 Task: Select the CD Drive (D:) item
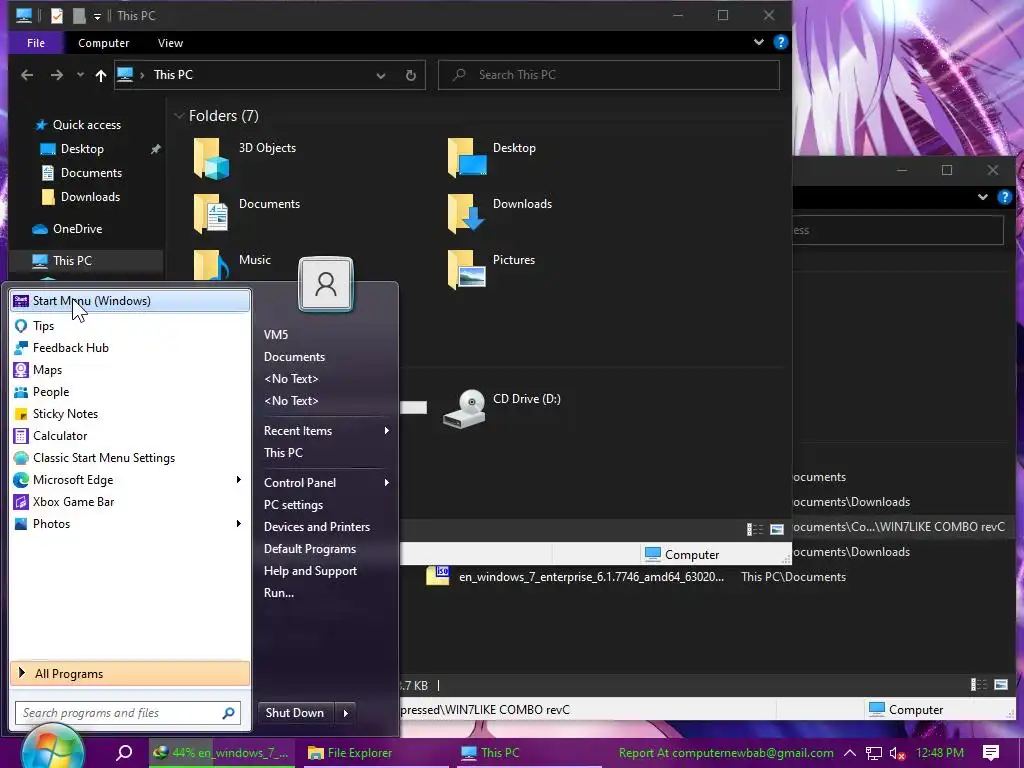click(502, 408)
